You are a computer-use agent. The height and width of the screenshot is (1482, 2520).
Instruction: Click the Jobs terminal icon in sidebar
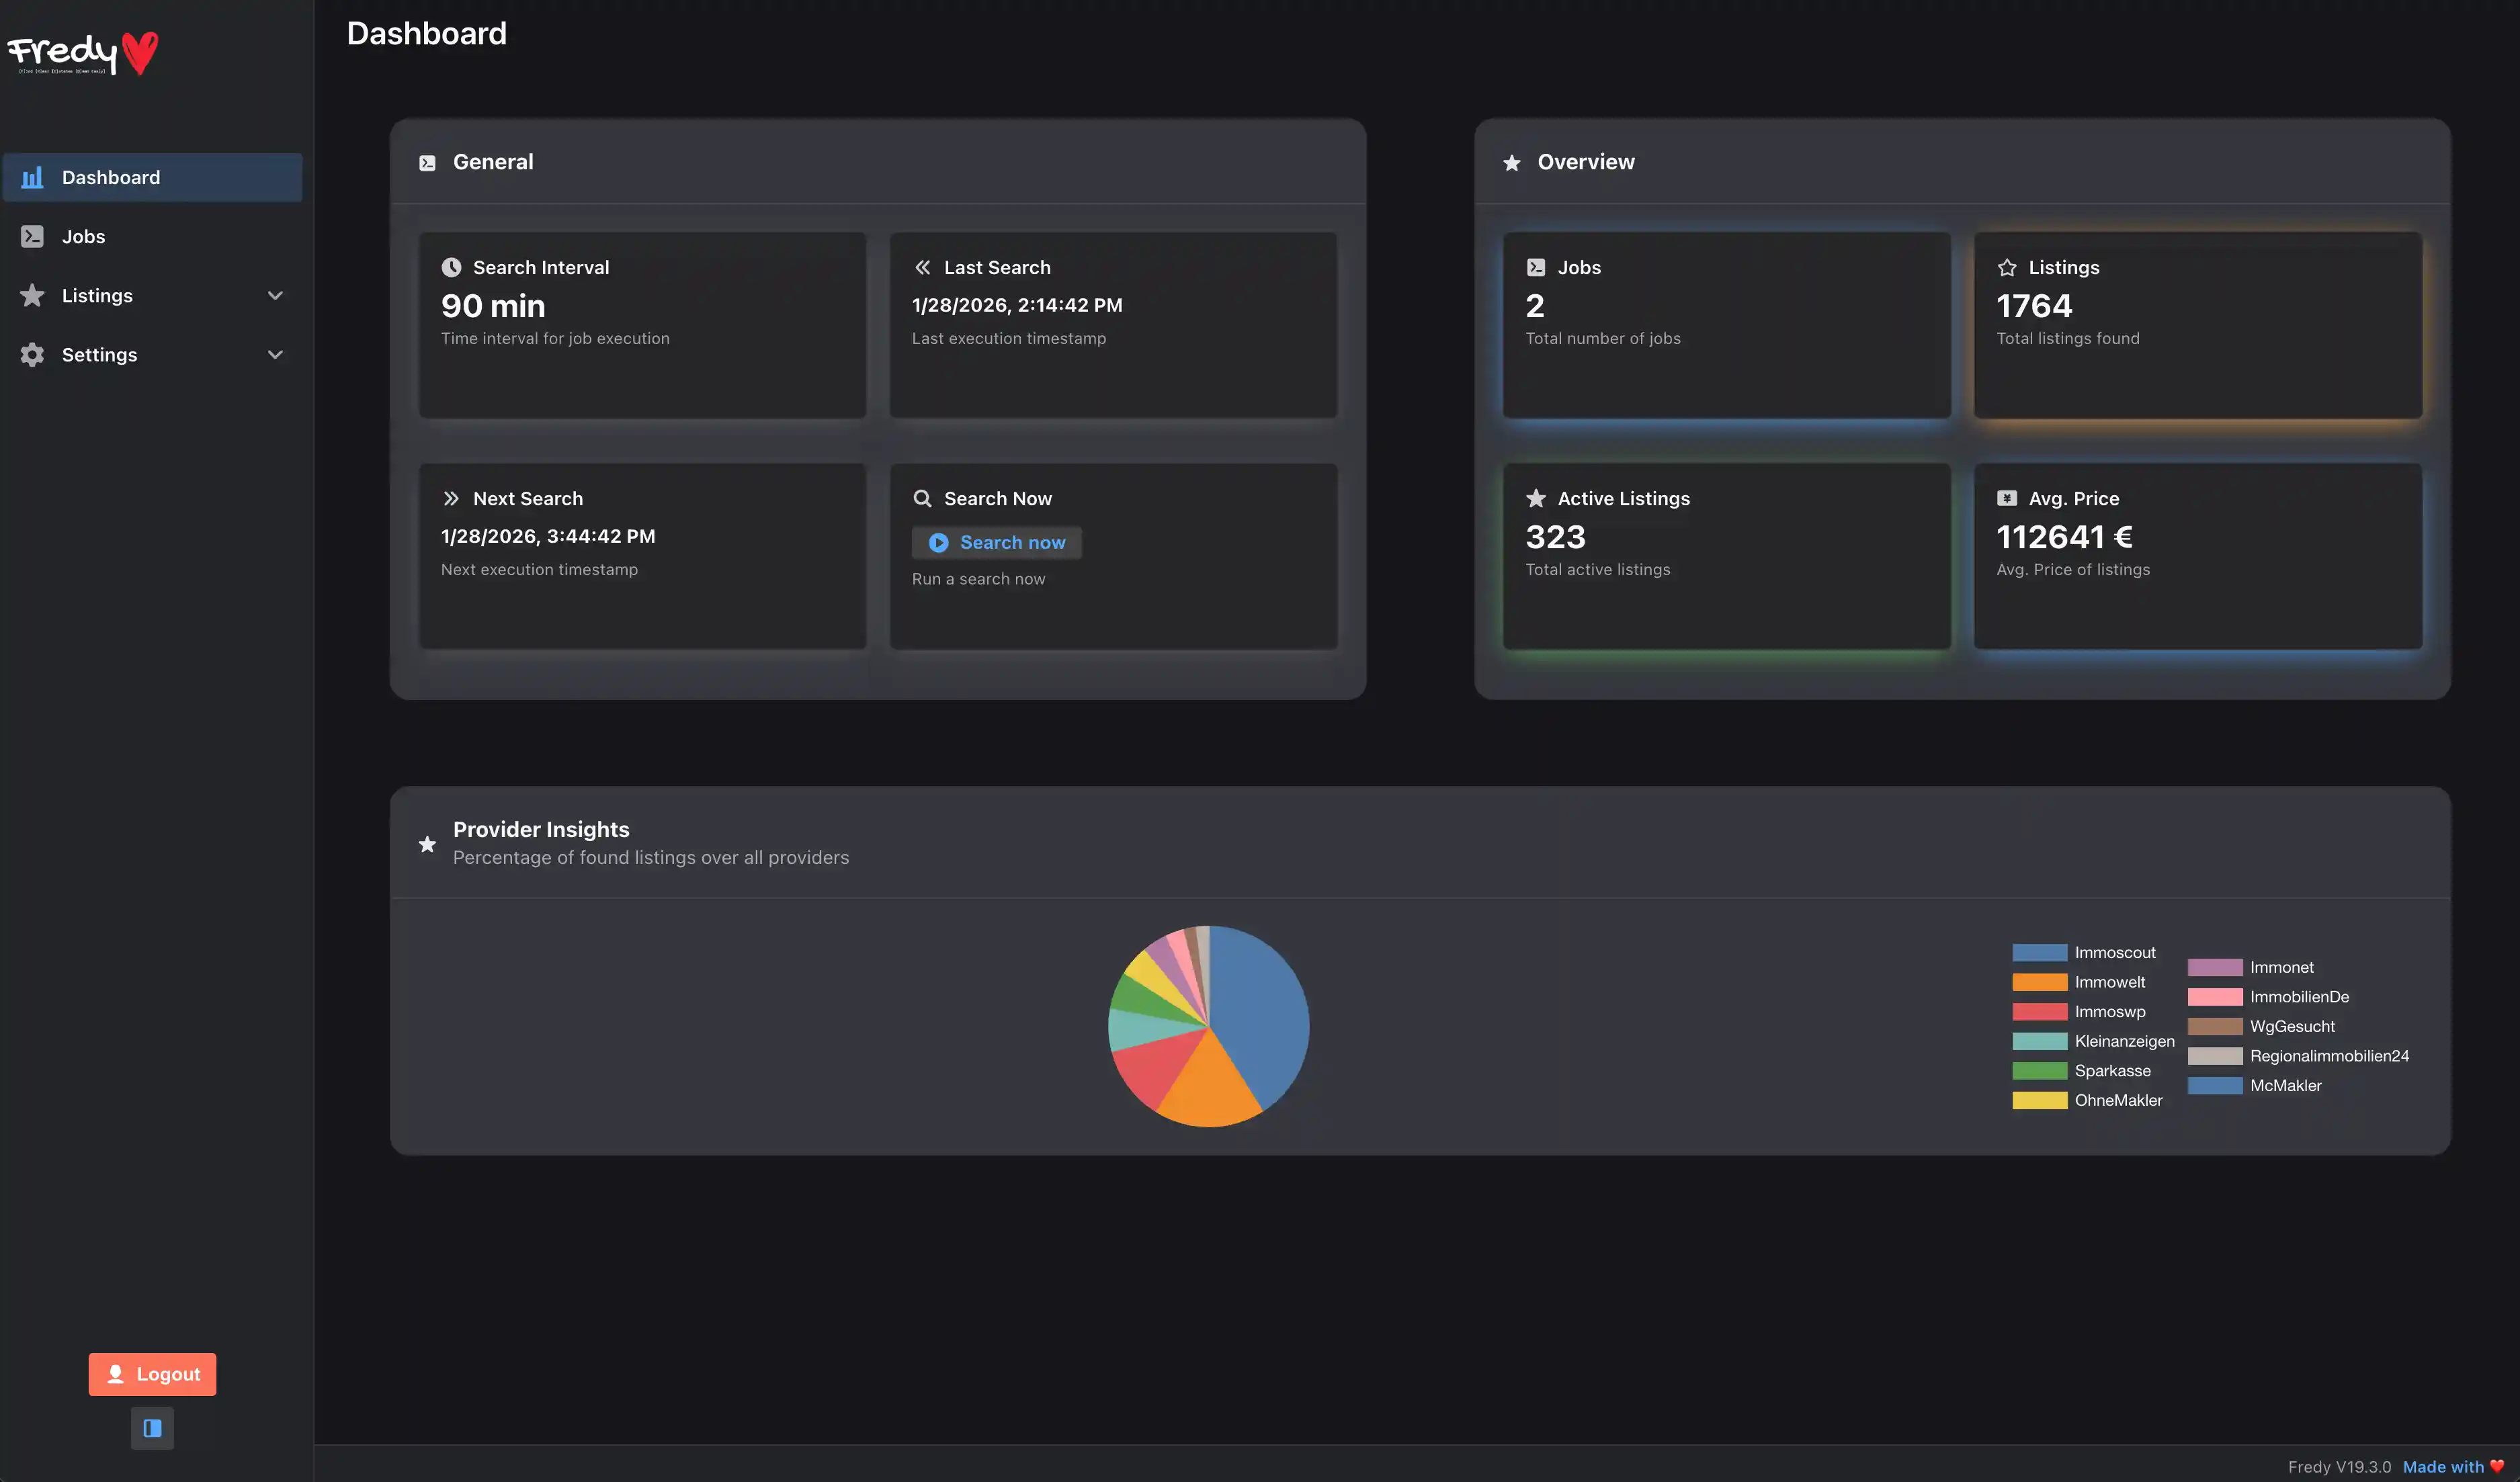[x=31, y=236]
